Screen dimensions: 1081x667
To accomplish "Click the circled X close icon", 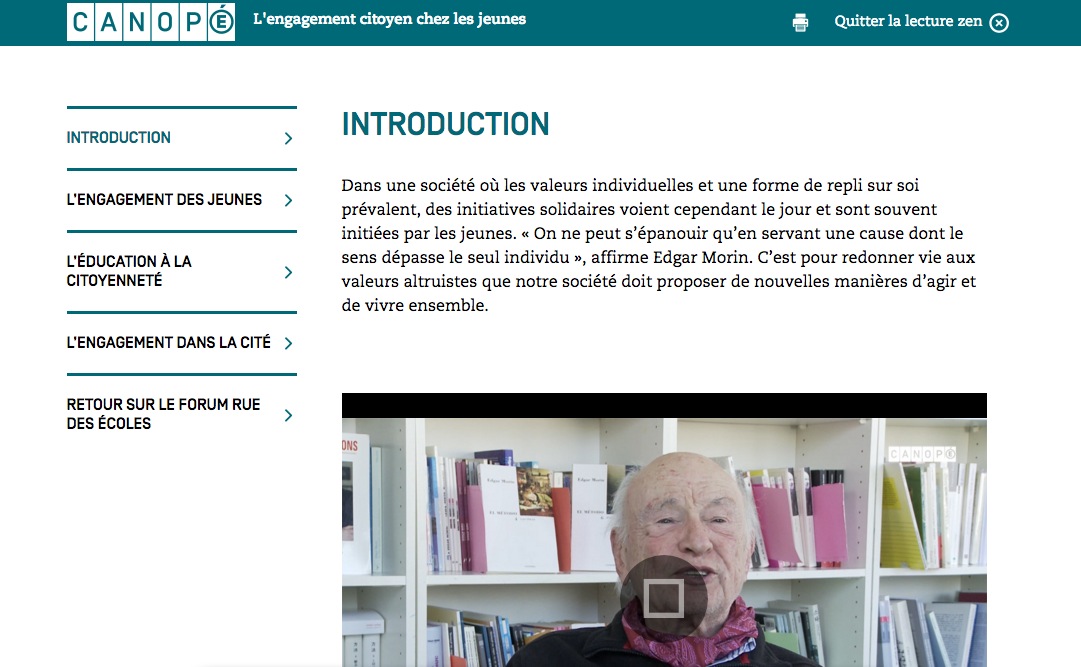I will 999,23.
